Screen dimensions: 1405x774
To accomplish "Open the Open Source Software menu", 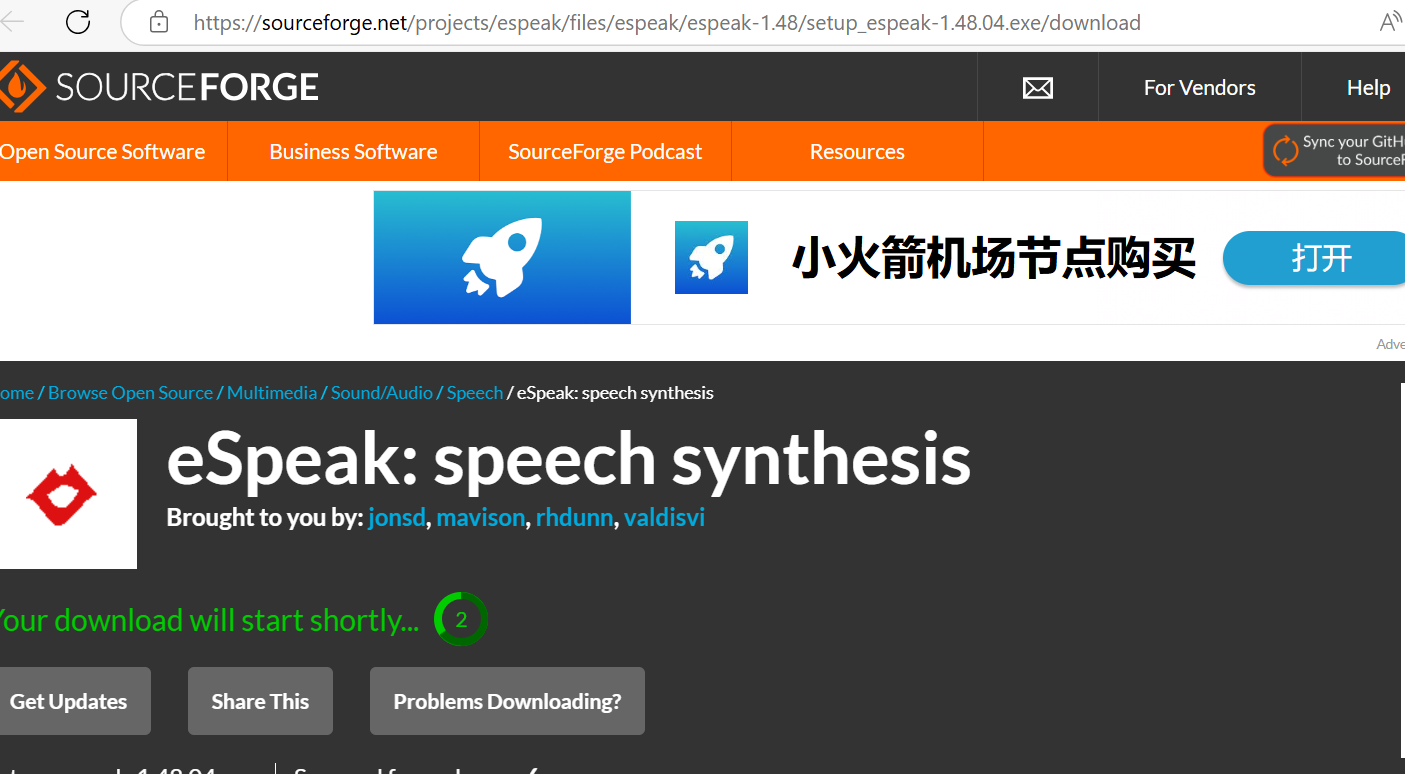I will pos(102,152).
